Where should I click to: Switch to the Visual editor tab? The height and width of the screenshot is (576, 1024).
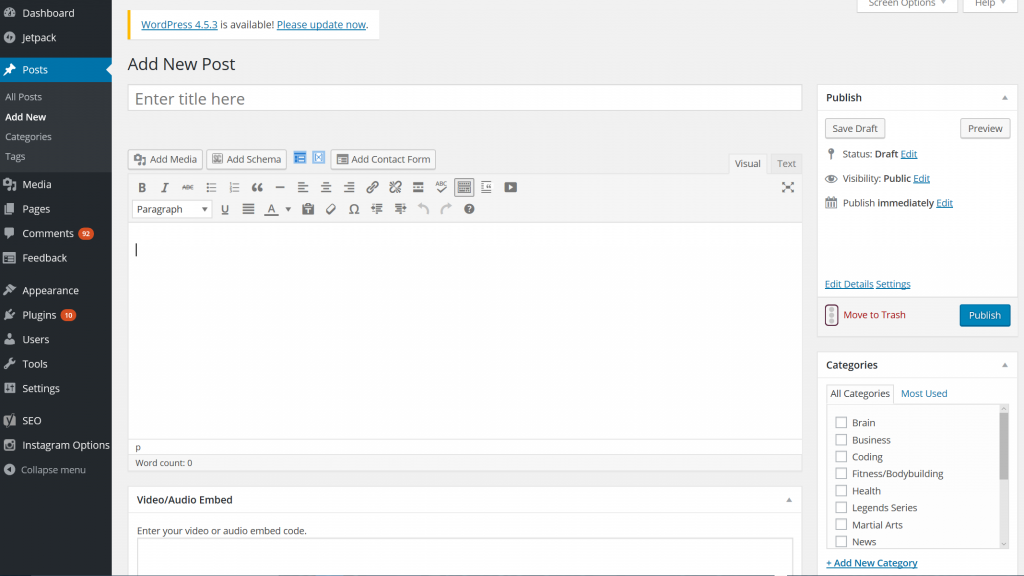(747, 163)
